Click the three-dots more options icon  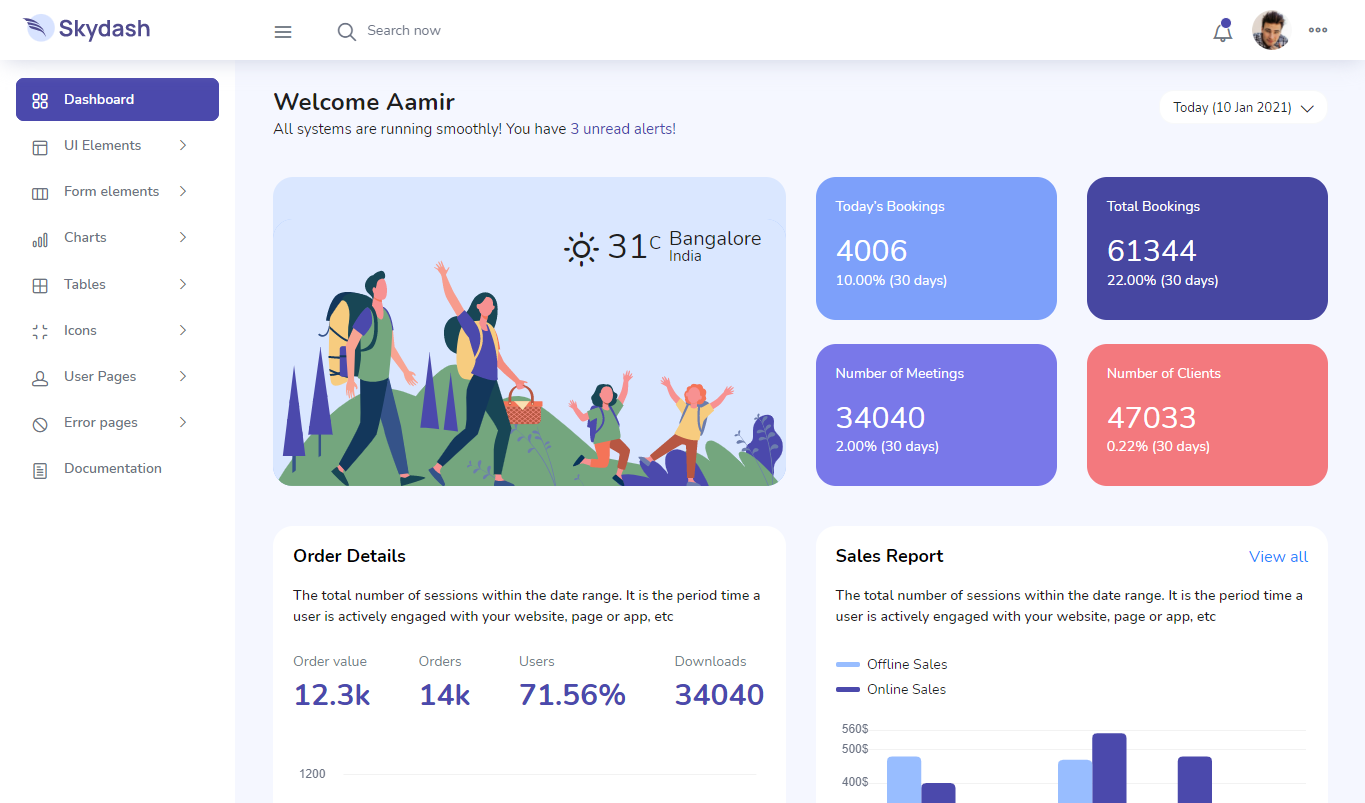[x=1318, y=30]
